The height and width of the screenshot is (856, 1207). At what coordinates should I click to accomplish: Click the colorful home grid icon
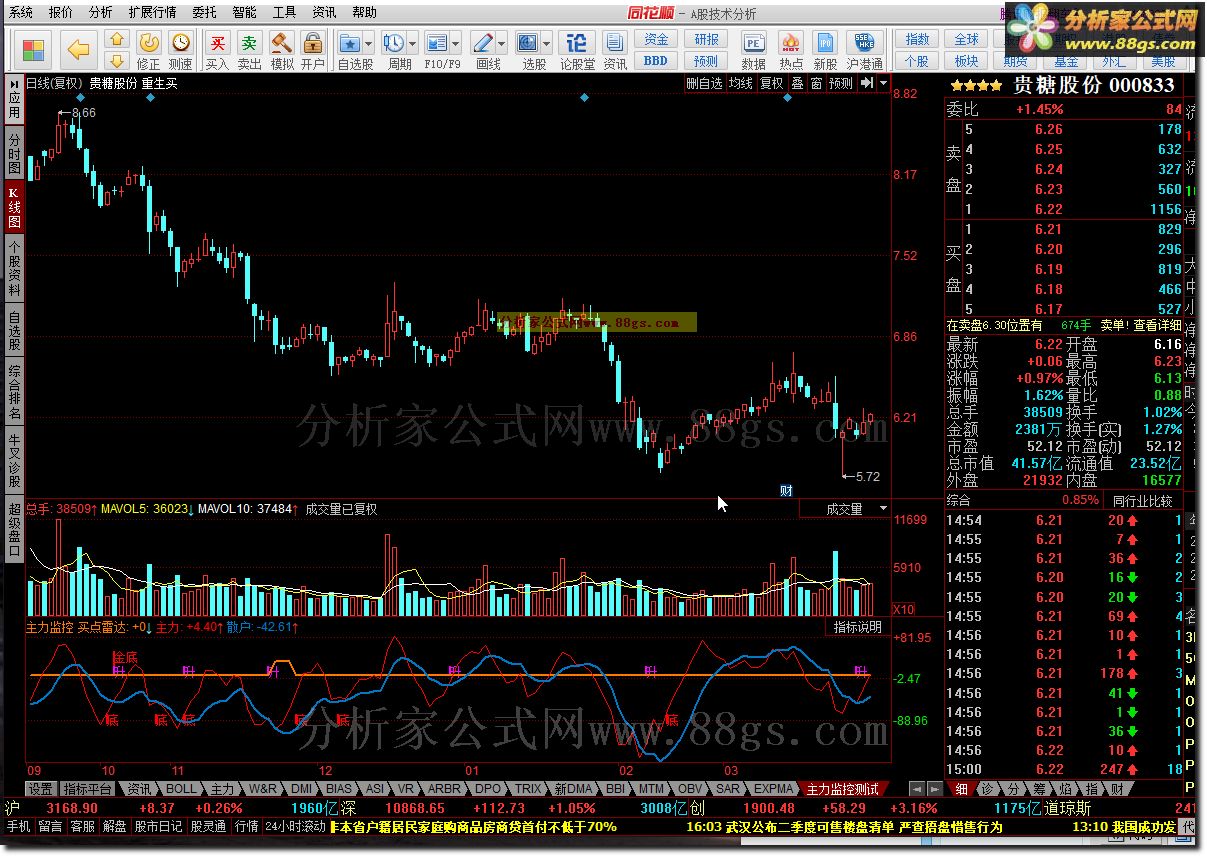[x=33, y=50]
